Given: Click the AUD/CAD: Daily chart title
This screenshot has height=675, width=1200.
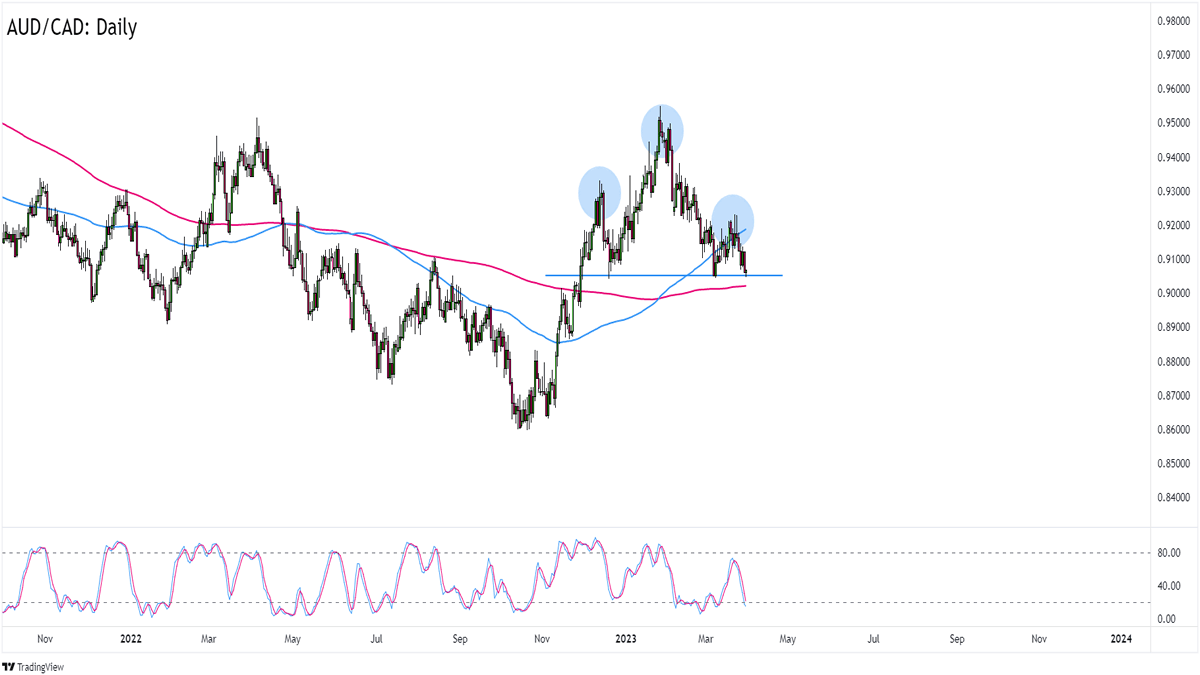Looking at the screenshot, I should pos(72,28).
